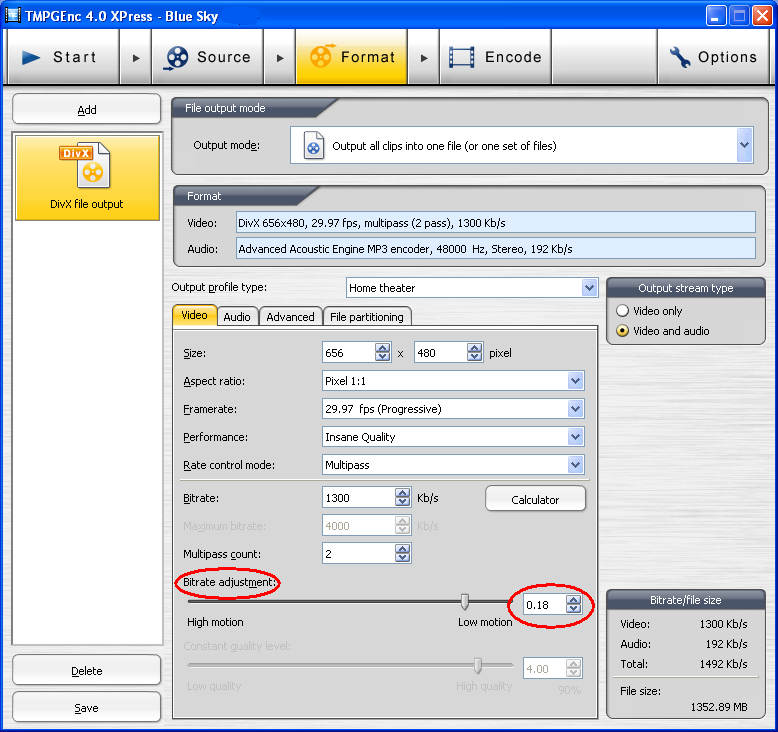Image resolution: width=778 pixels, height=732 pixels.
Task: Click the output mode file icon
Action: pyautogui.click(x=314, y=145)
